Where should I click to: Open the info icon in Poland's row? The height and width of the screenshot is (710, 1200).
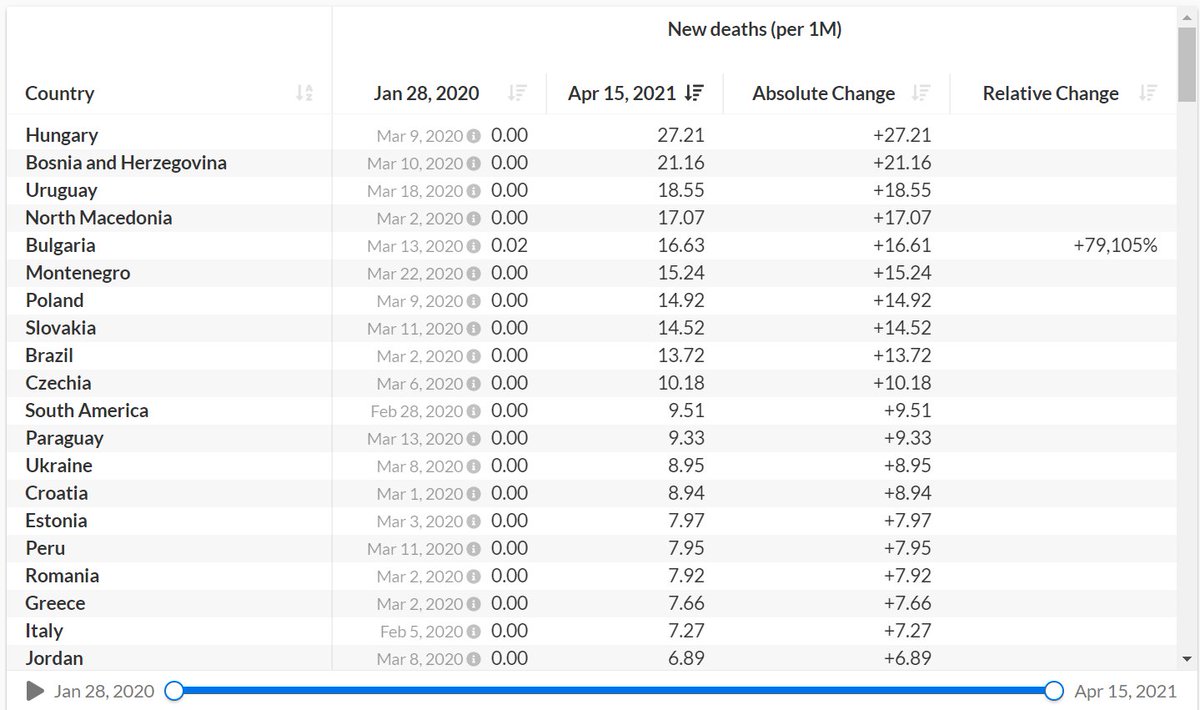pos(473,301)
